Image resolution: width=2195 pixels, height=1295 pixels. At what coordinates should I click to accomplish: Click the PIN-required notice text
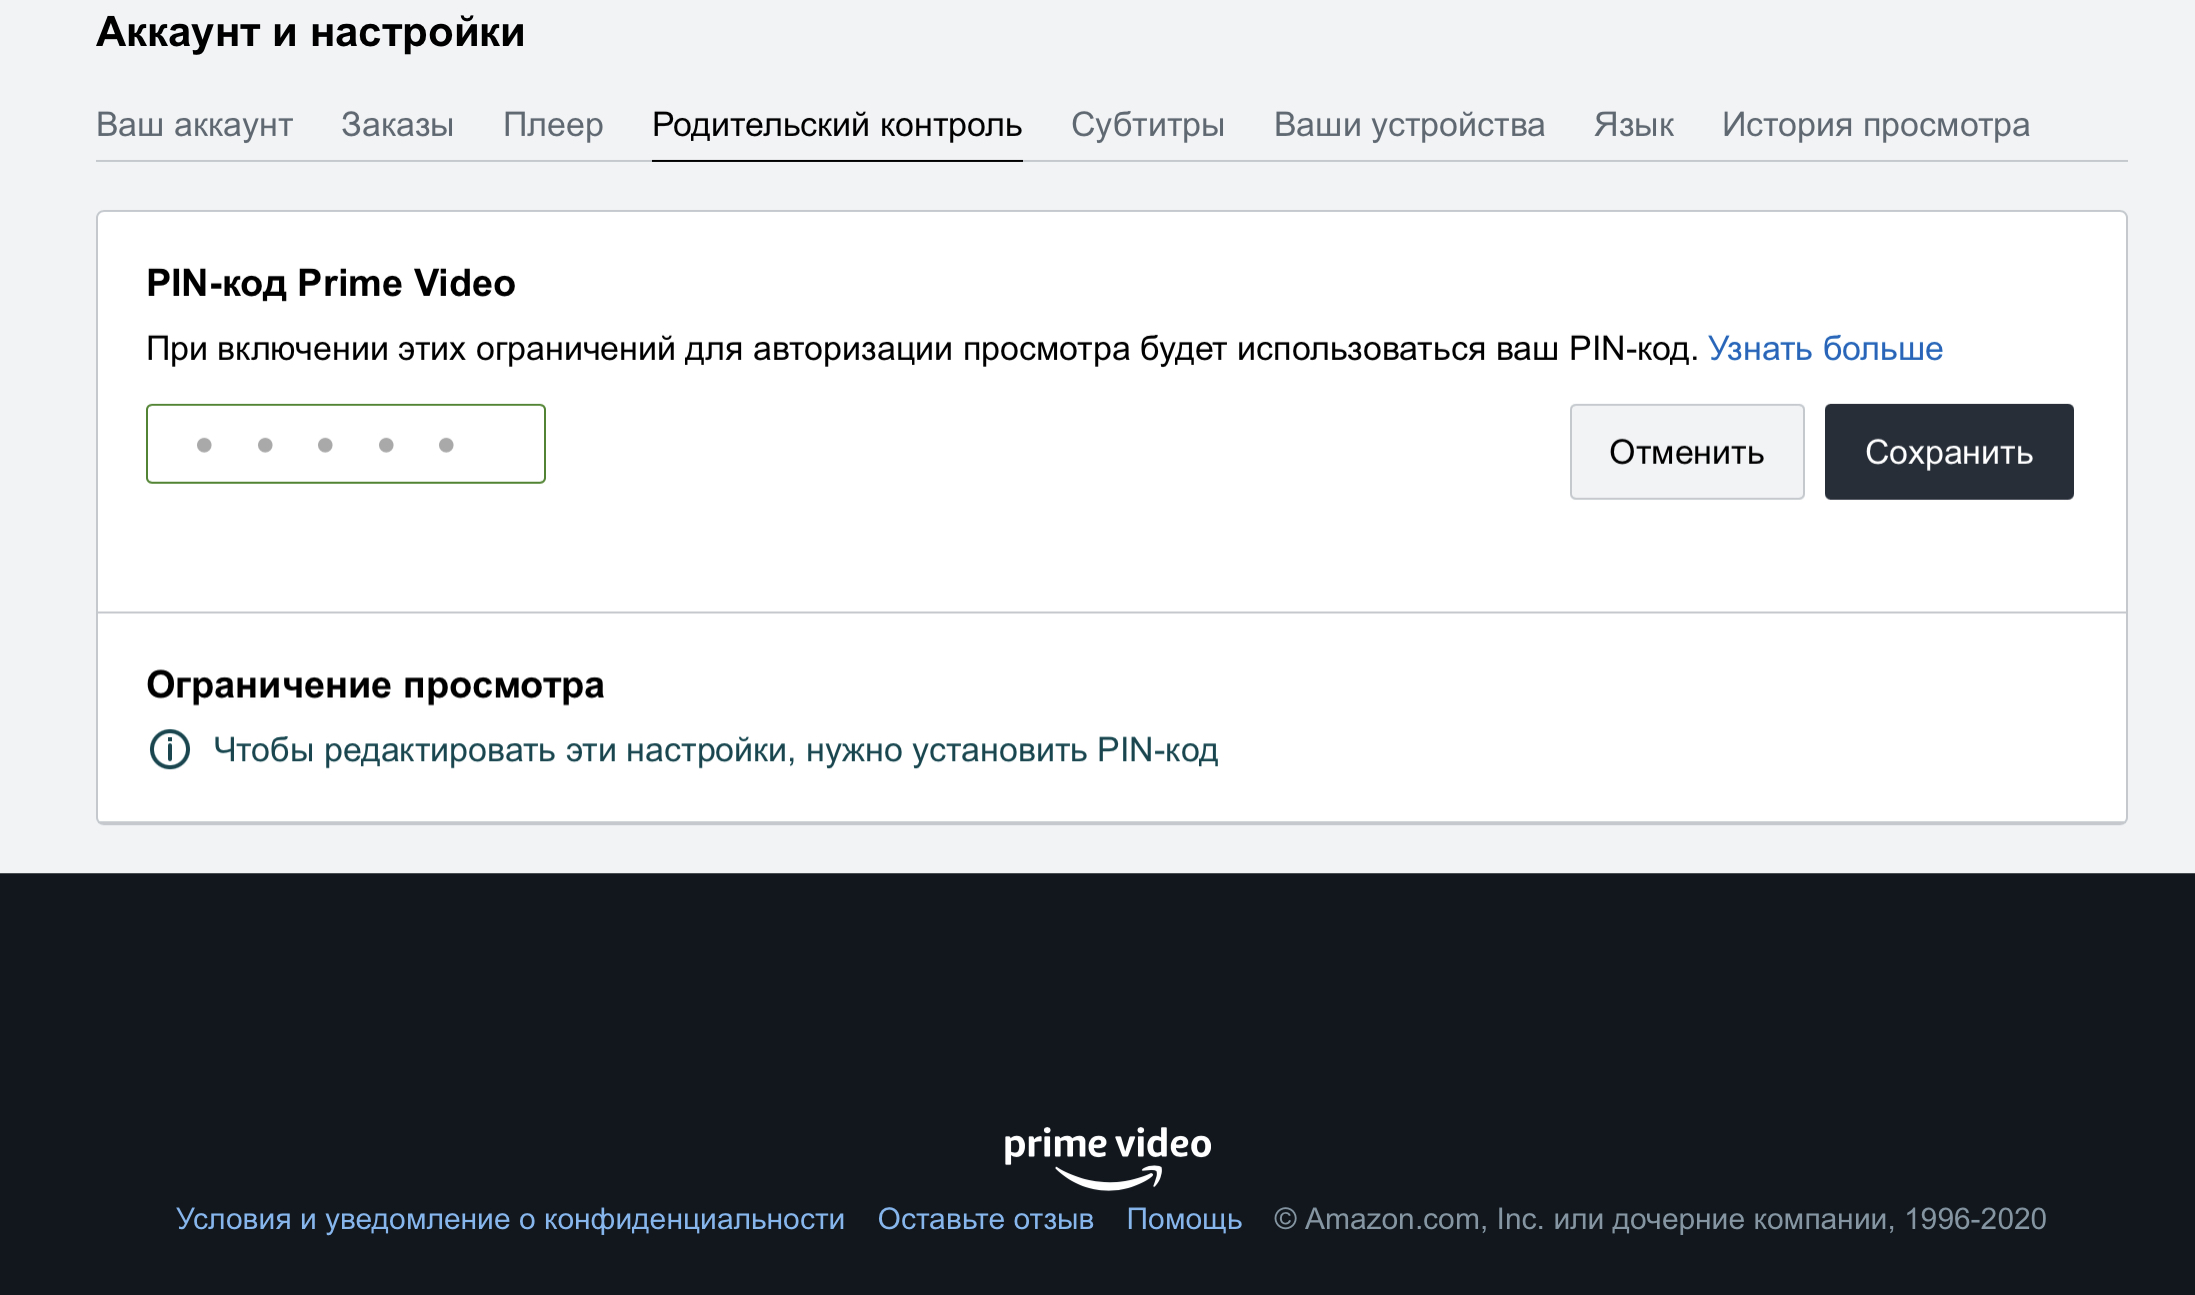tap(715, 750)
